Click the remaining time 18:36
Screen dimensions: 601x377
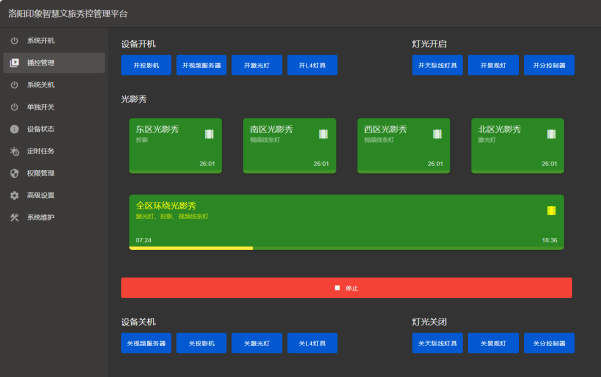pyautogui.click(x=549, y=240)
